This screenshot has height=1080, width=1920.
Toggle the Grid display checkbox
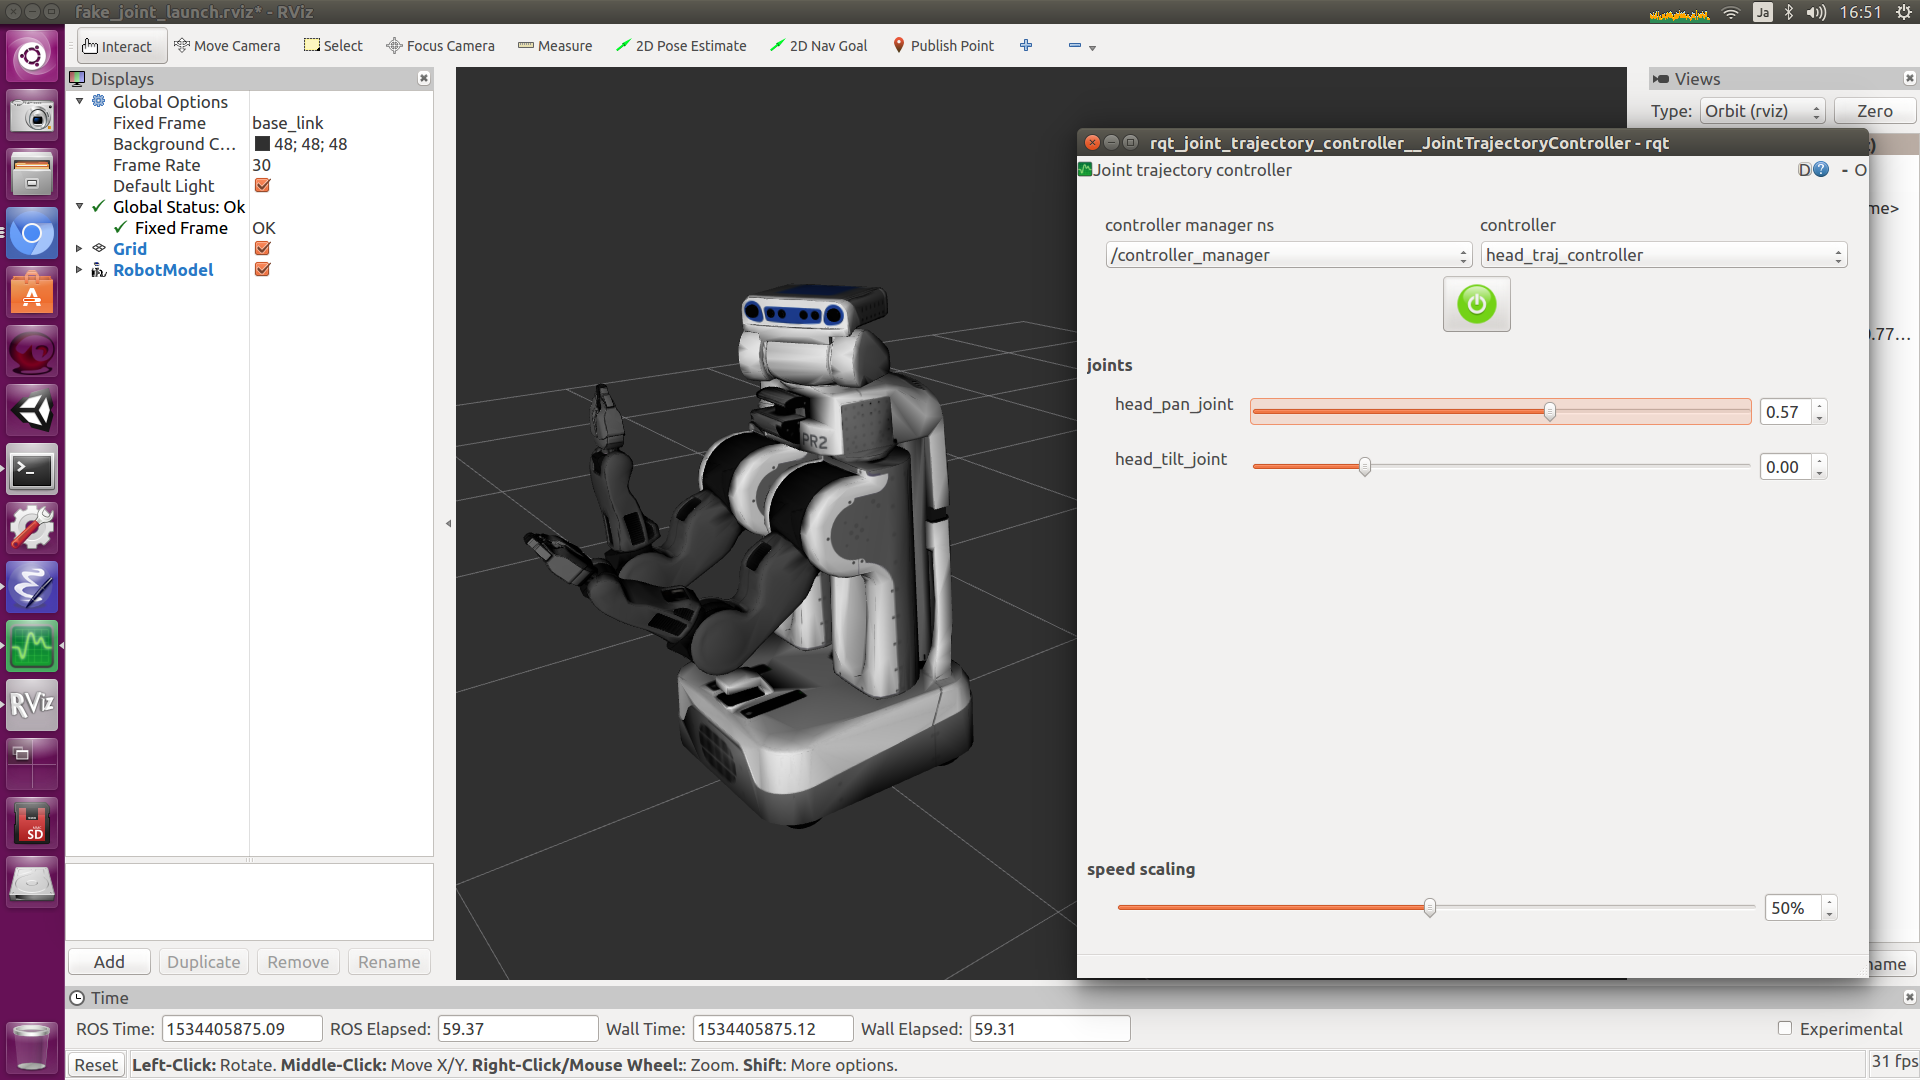click(x=263, y=249)
